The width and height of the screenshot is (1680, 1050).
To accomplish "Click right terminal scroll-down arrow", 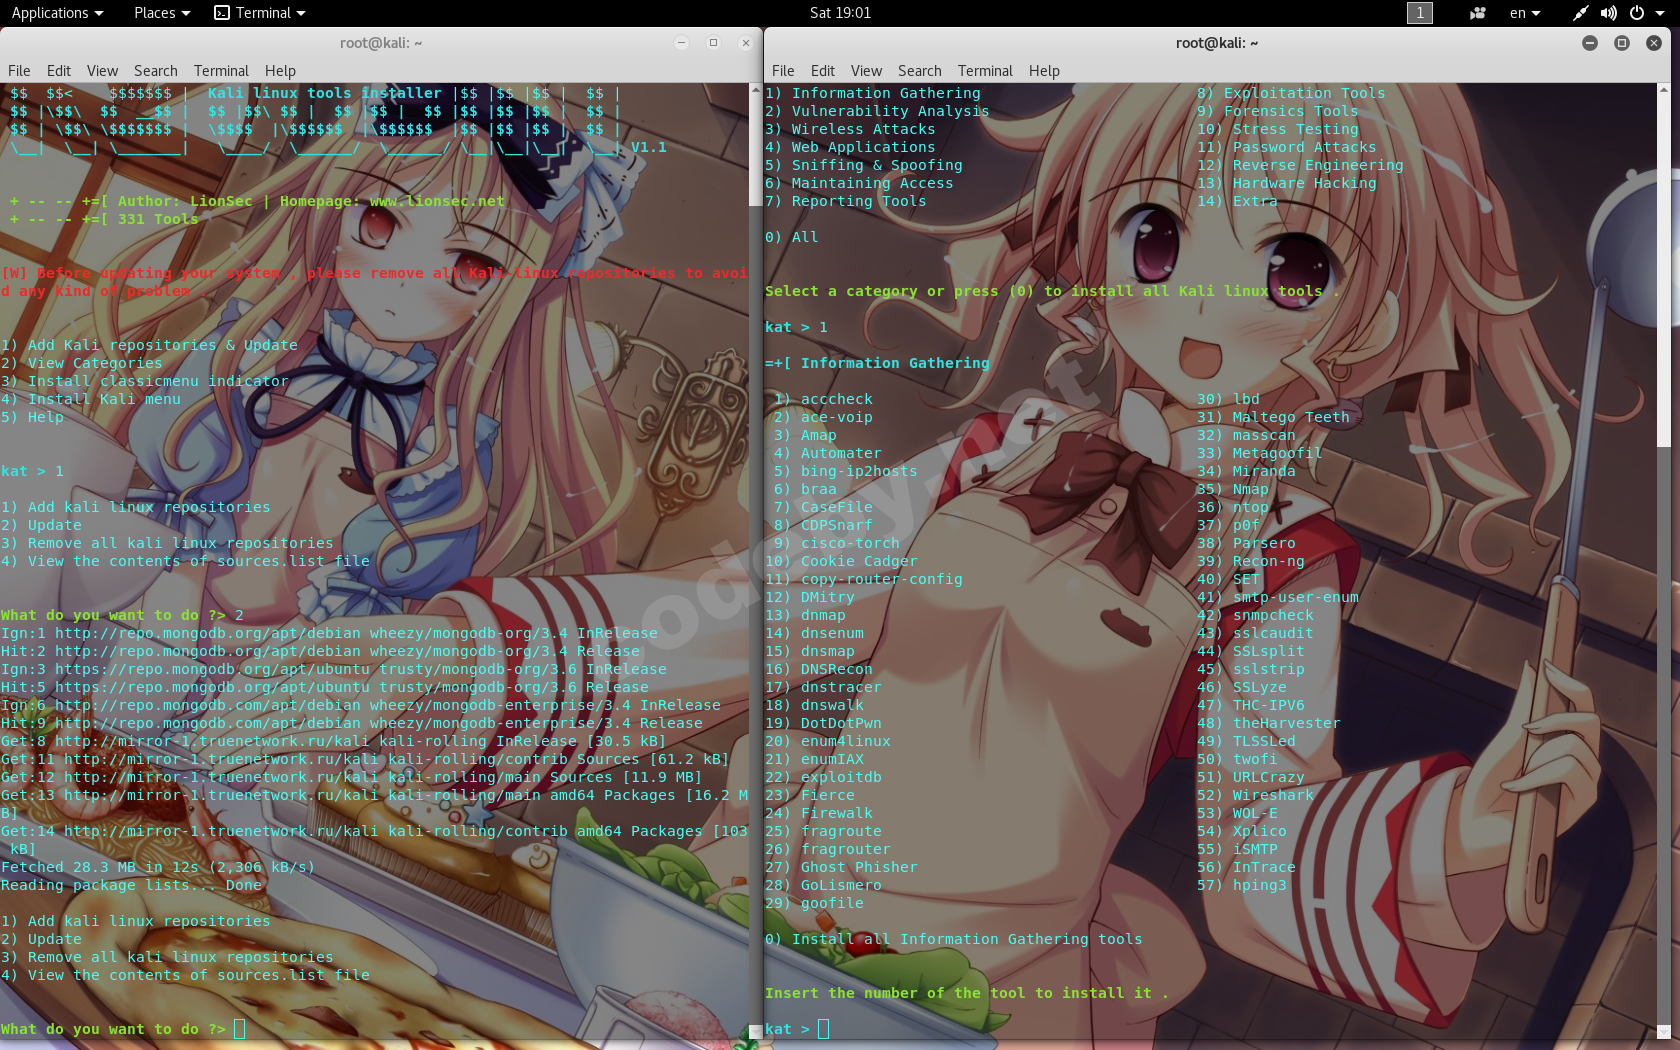I will [1664, 1032].
